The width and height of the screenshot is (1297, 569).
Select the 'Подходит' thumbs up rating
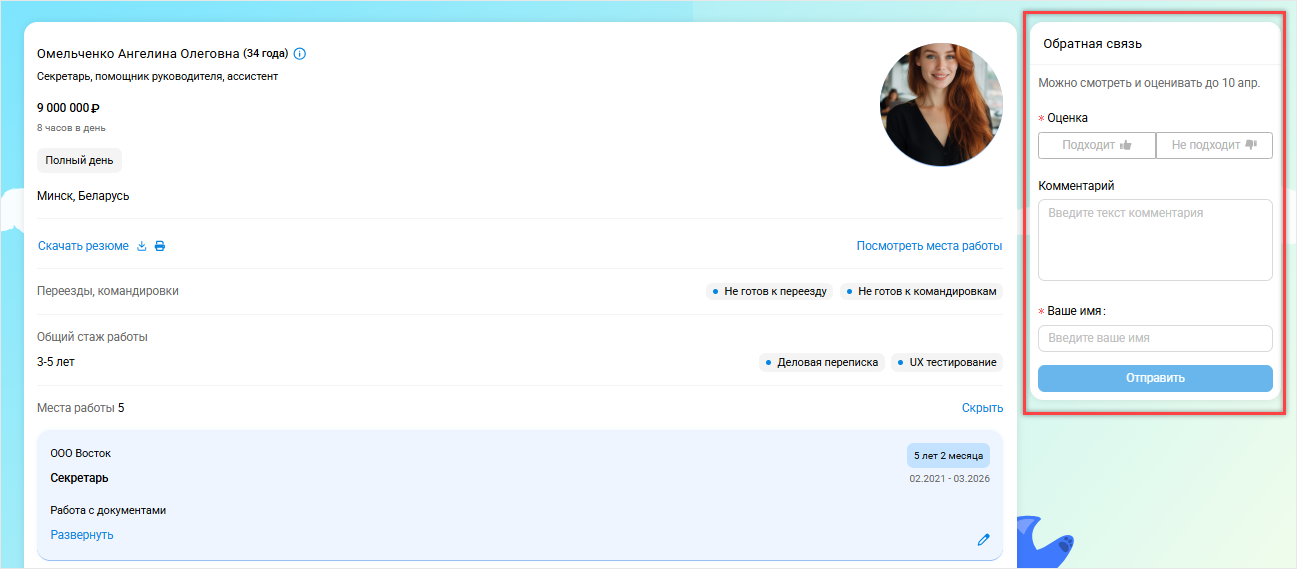[x=1096, y=145]
